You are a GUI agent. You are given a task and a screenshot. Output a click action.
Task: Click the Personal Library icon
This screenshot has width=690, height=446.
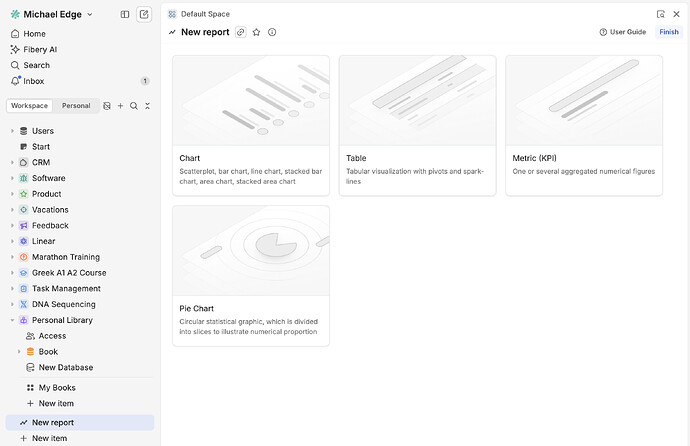(x=24, y=321)
